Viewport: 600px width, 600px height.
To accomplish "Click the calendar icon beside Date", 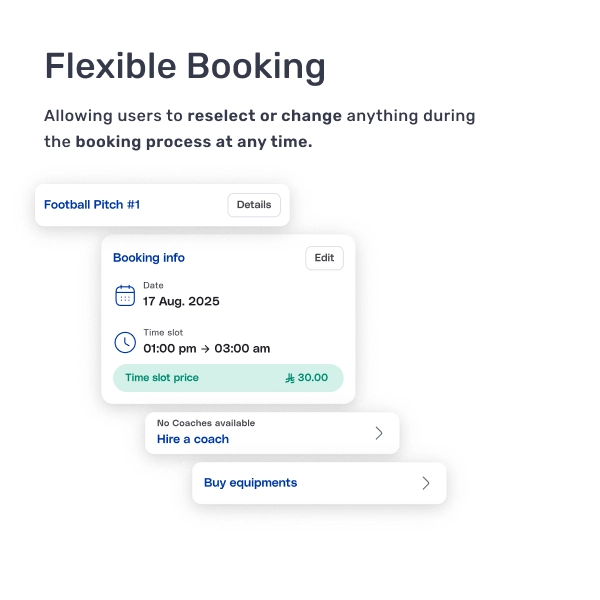I will (125, 295).
